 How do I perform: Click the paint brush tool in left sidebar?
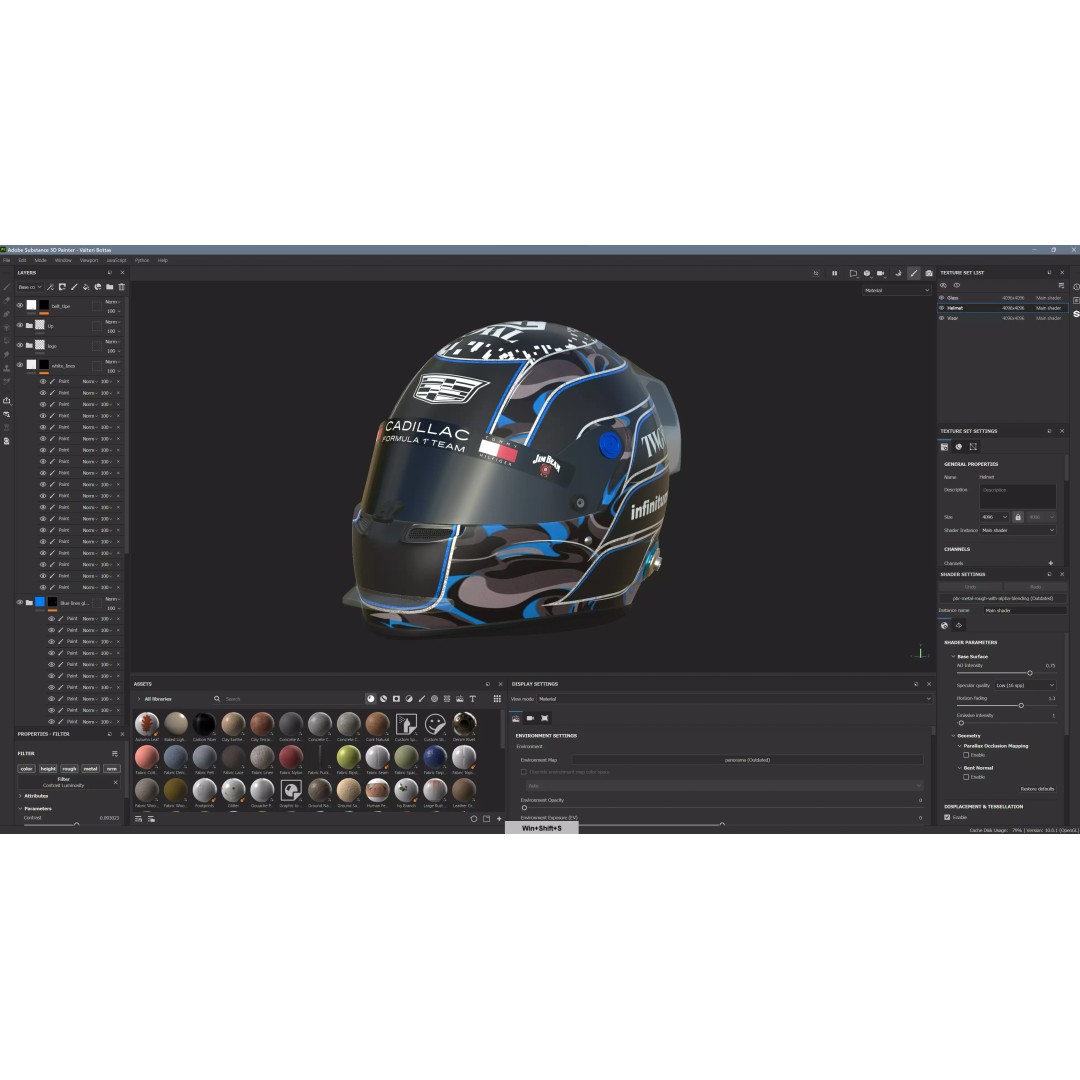7,287
